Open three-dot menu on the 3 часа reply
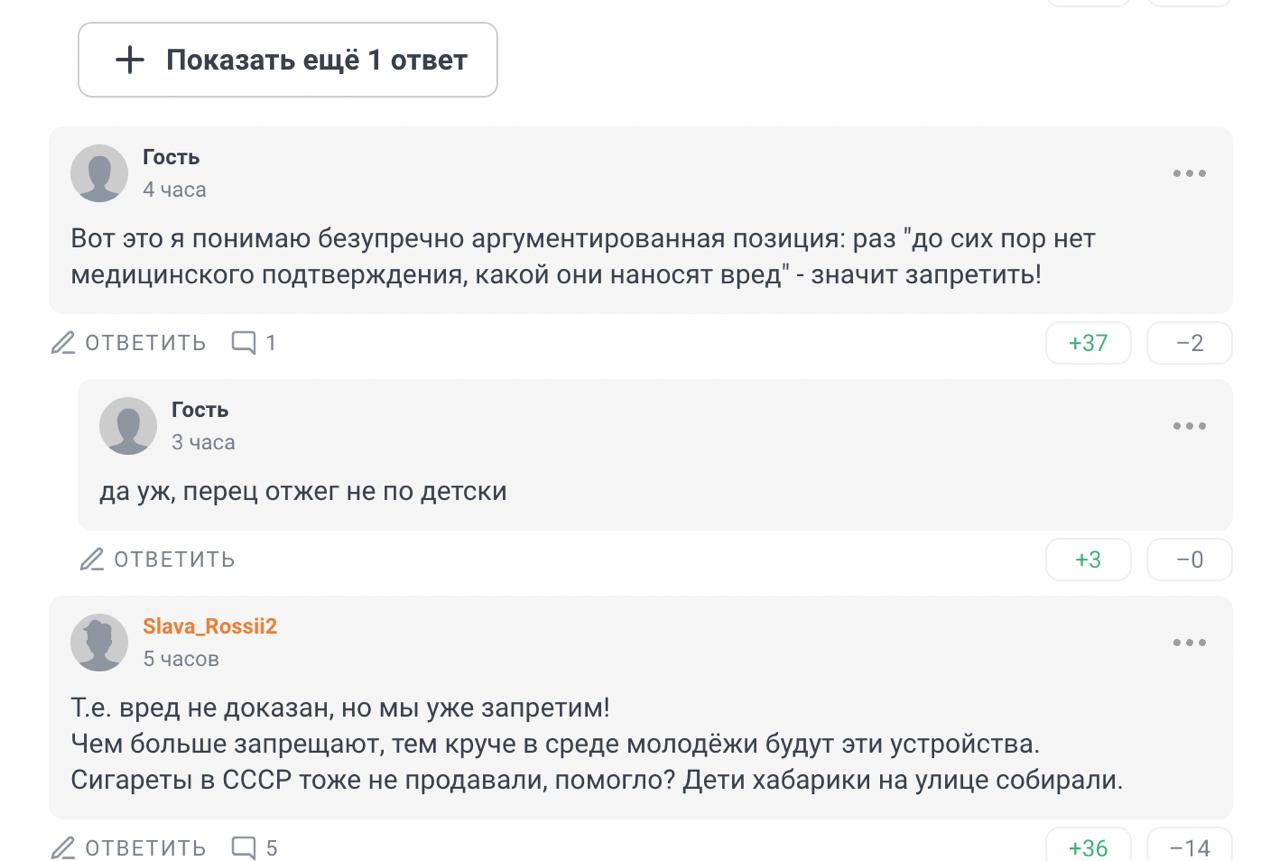Viewport: 1280px width, 861px height. 1189,427
